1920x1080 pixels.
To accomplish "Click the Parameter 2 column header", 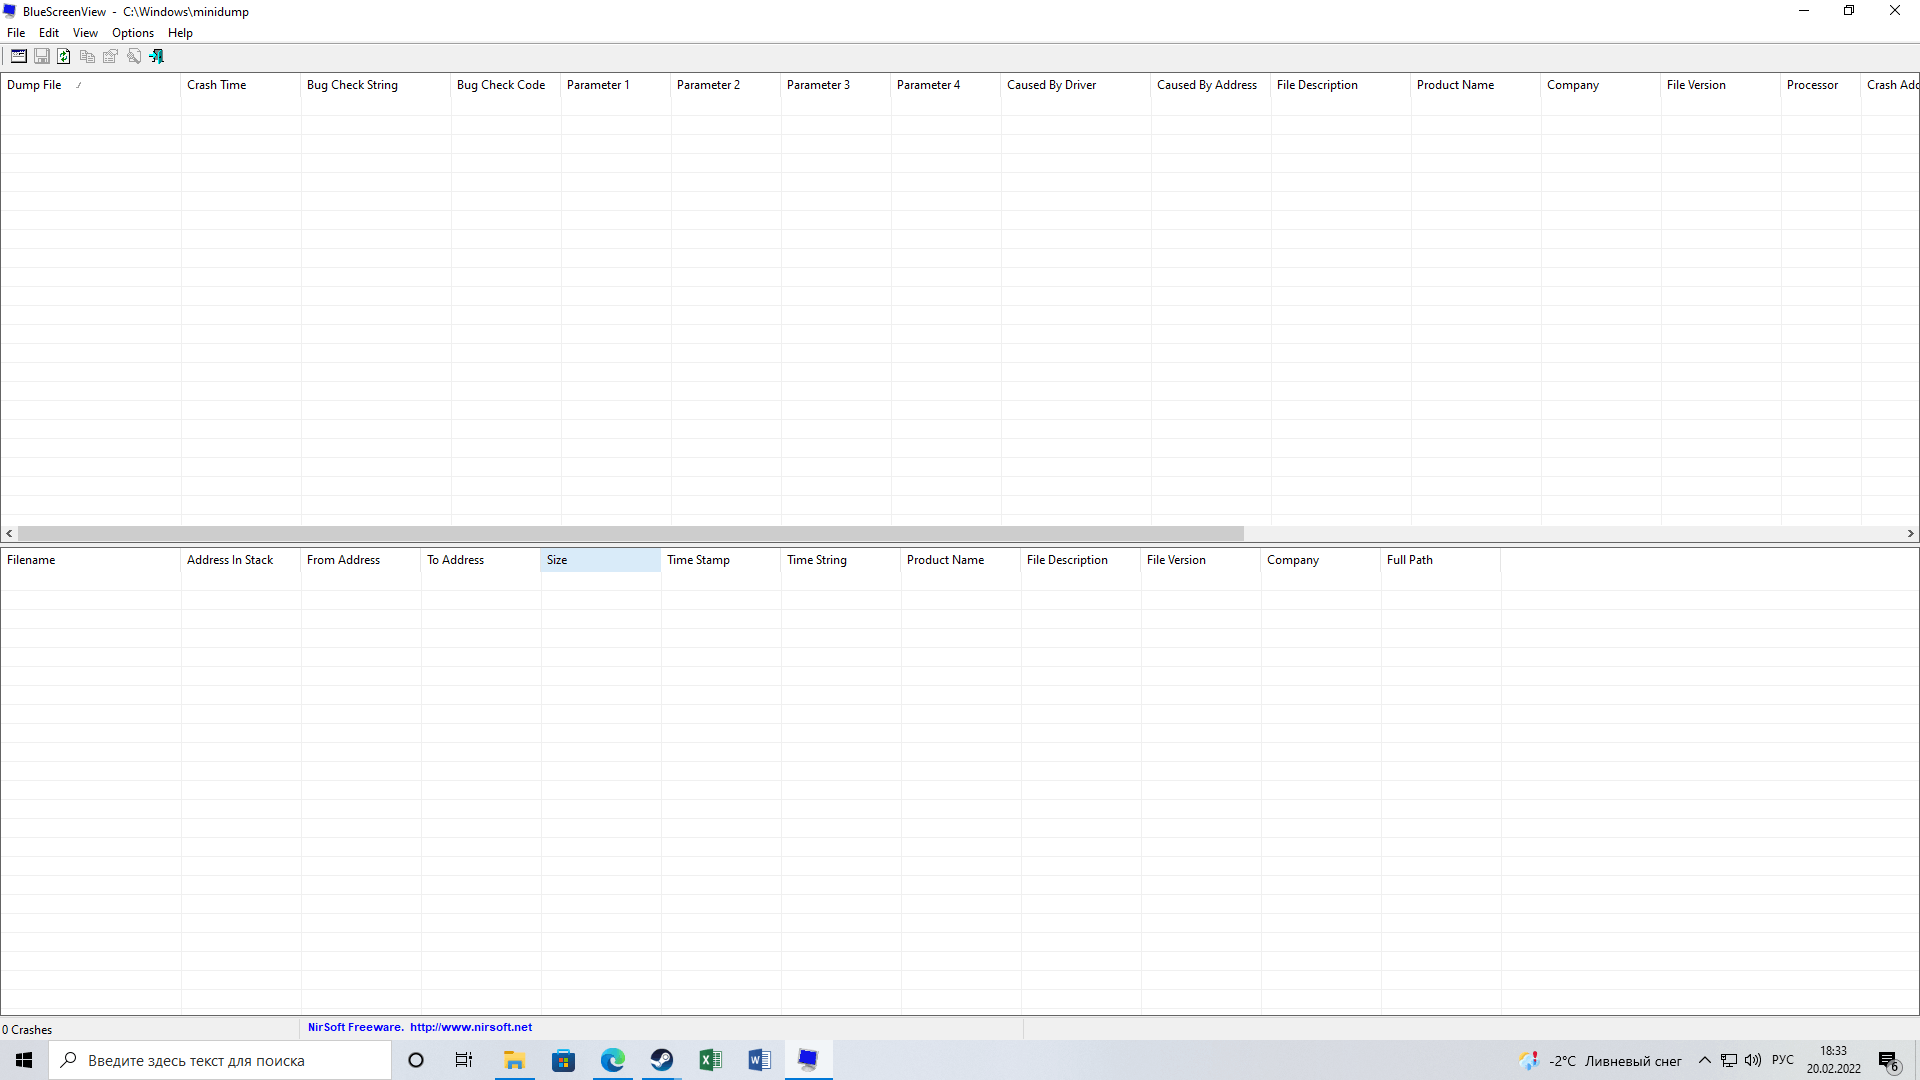I will (x=725, y=85).
